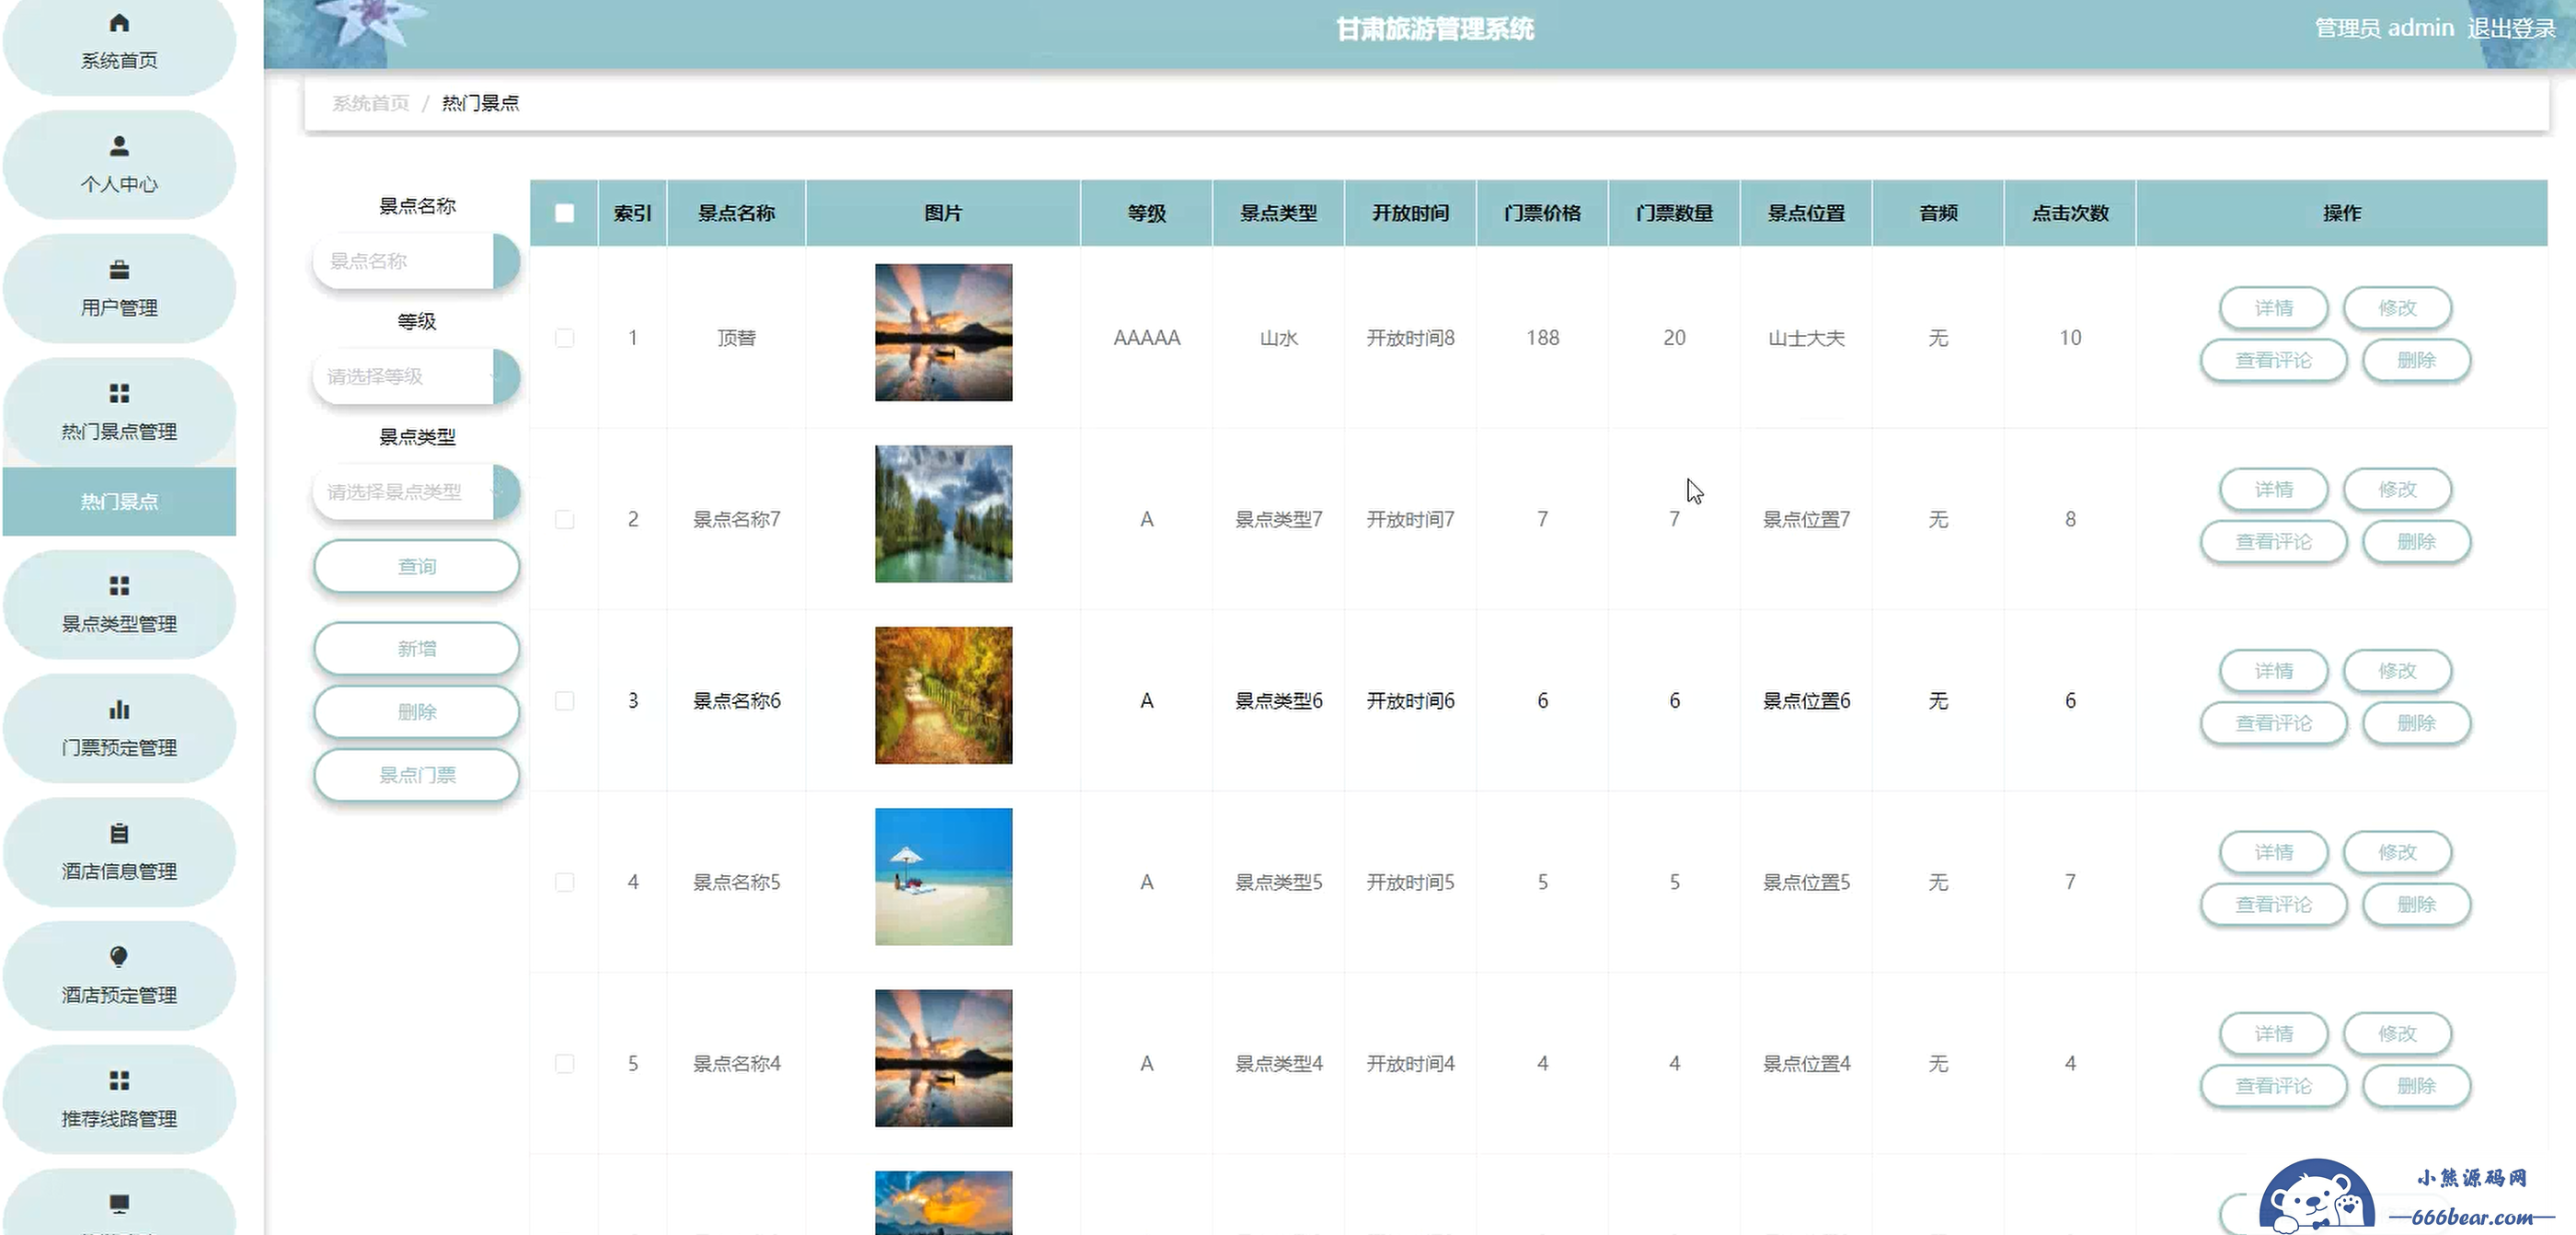Click the person icon for 个人中心
2576x1235 pixels.
(x=119, y=146)
